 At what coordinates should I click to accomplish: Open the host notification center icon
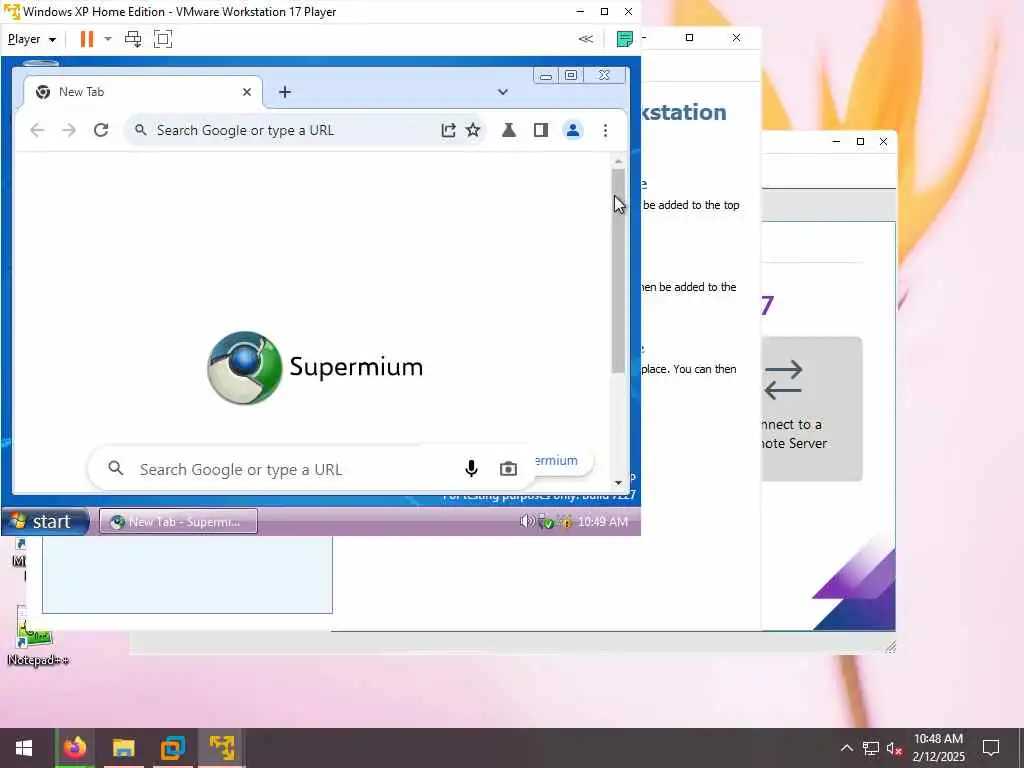click(991, 748)
